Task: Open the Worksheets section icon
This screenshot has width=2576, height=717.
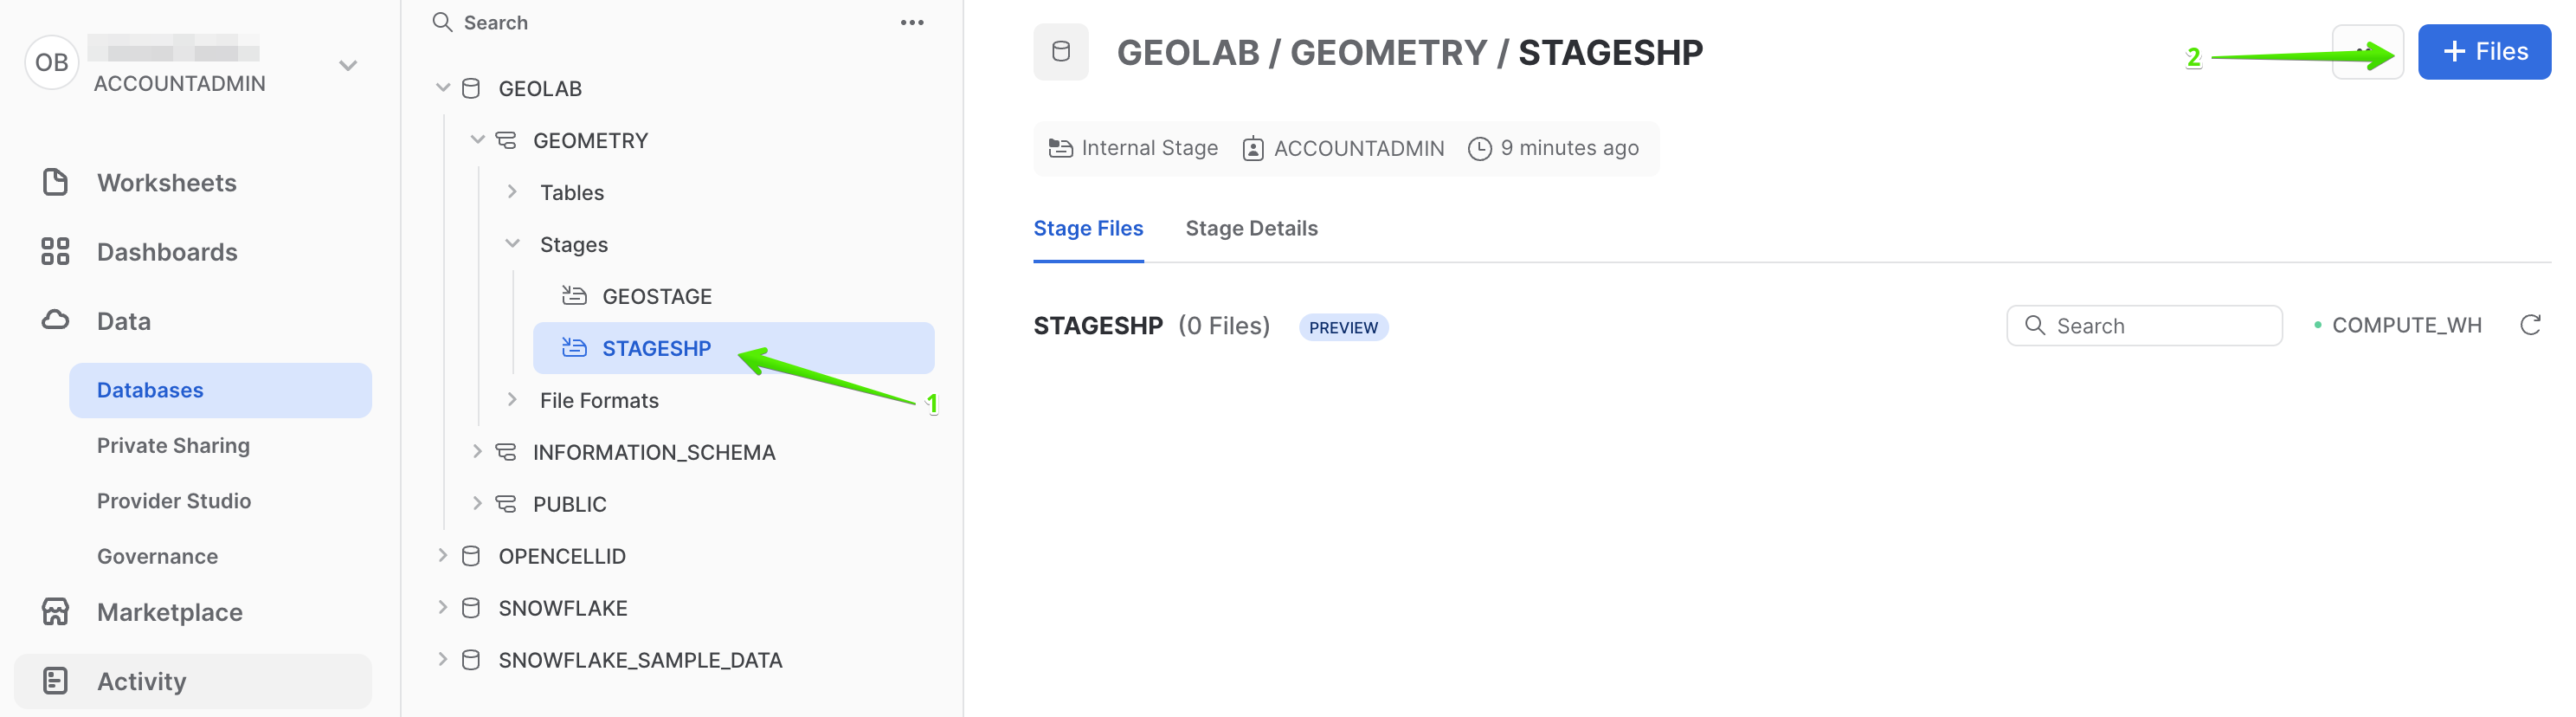Action: pos(55,182)
